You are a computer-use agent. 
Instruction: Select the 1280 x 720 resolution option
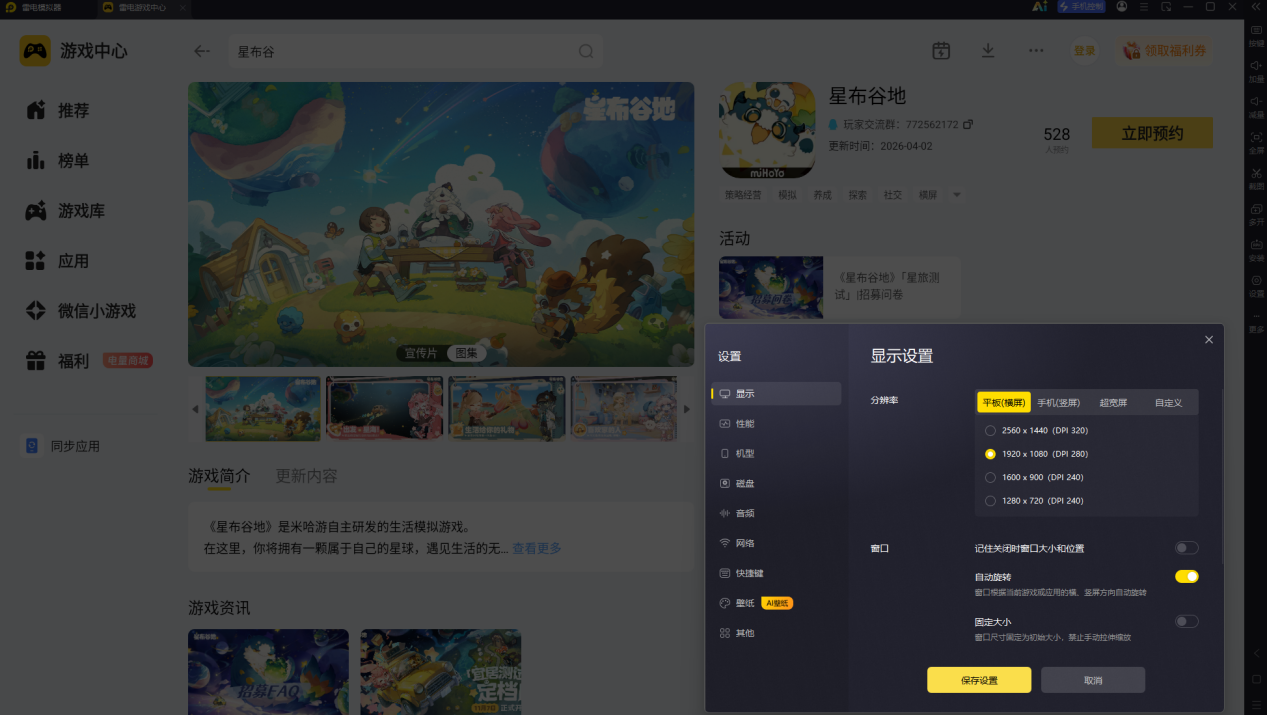[x=1035, y=501]
